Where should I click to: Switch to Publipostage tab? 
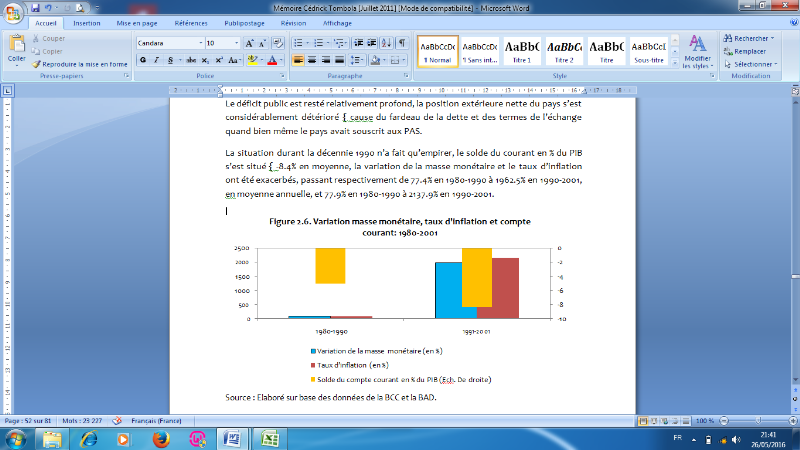click(244, 23)
